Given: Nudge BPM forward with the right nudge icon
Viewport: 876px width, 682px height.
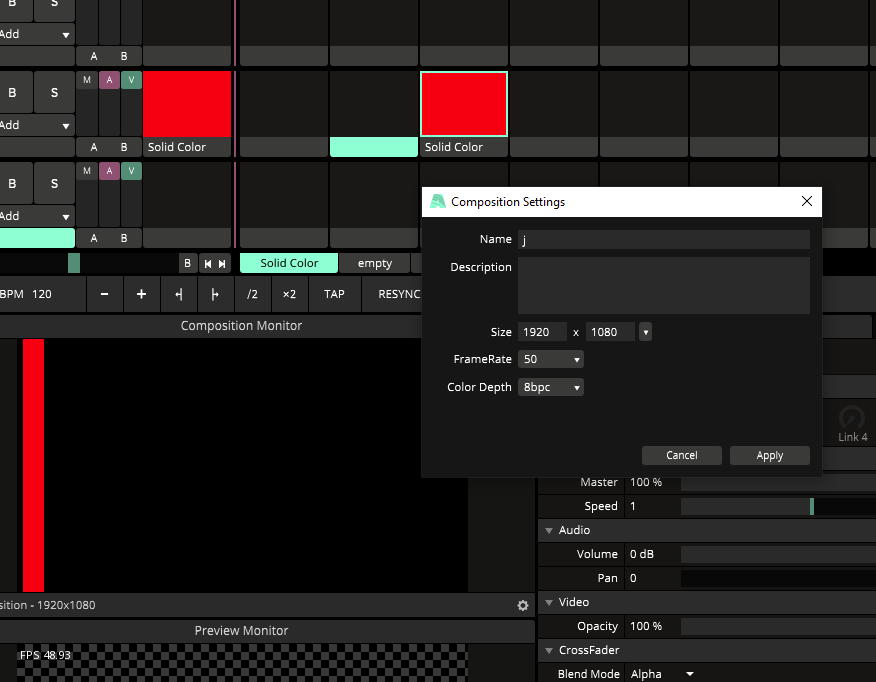Looking at the screenshot, I should [214, 294].
